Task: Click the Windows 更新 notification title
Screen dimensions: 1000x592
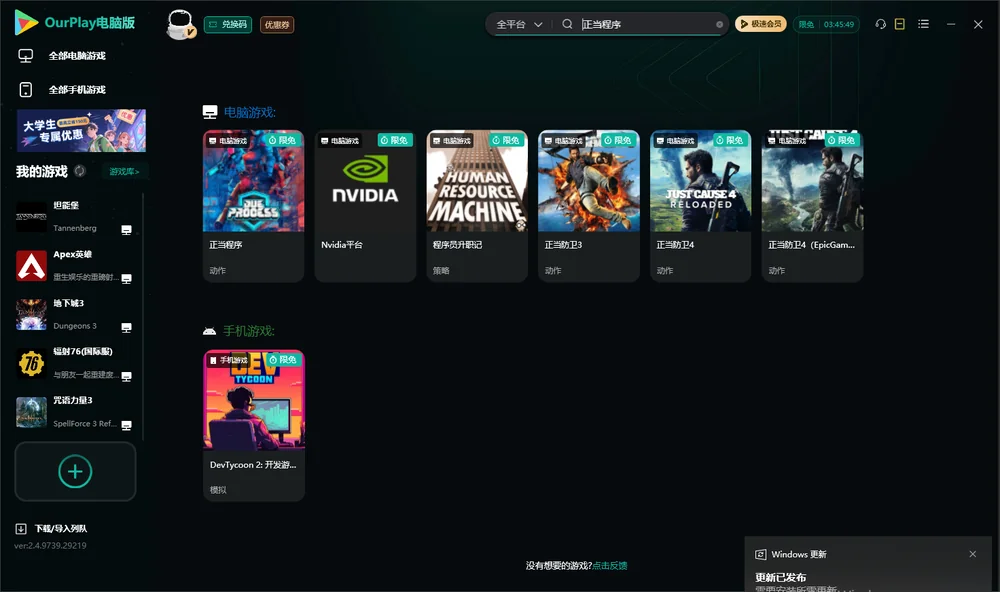Action: pos(798,554)
